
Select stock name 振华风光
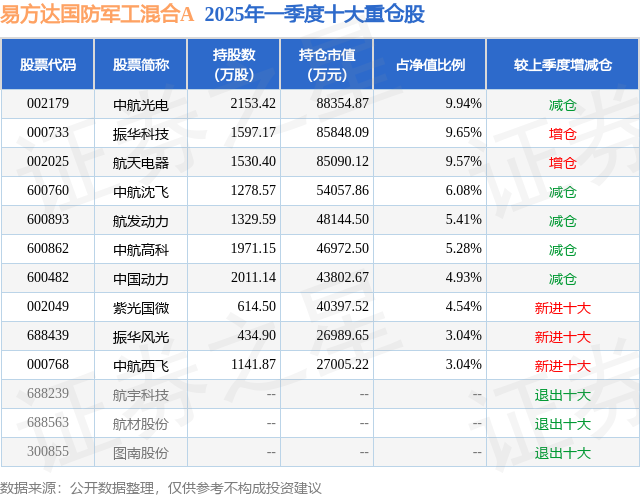(141, 337)
